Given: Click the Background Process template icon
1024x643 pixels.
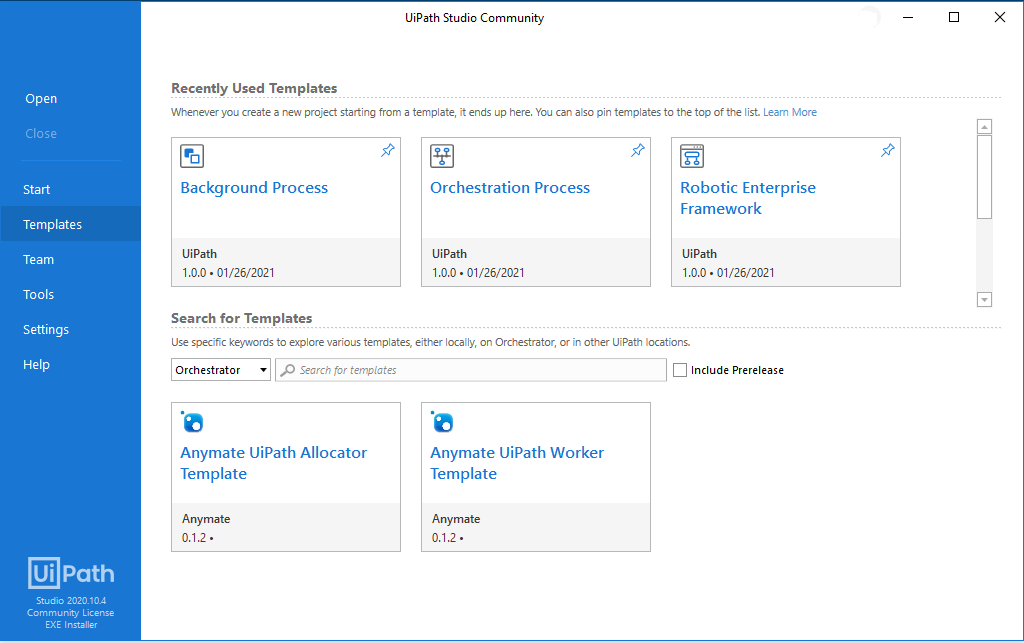Looking at the screenshot, I should point(192,156).
